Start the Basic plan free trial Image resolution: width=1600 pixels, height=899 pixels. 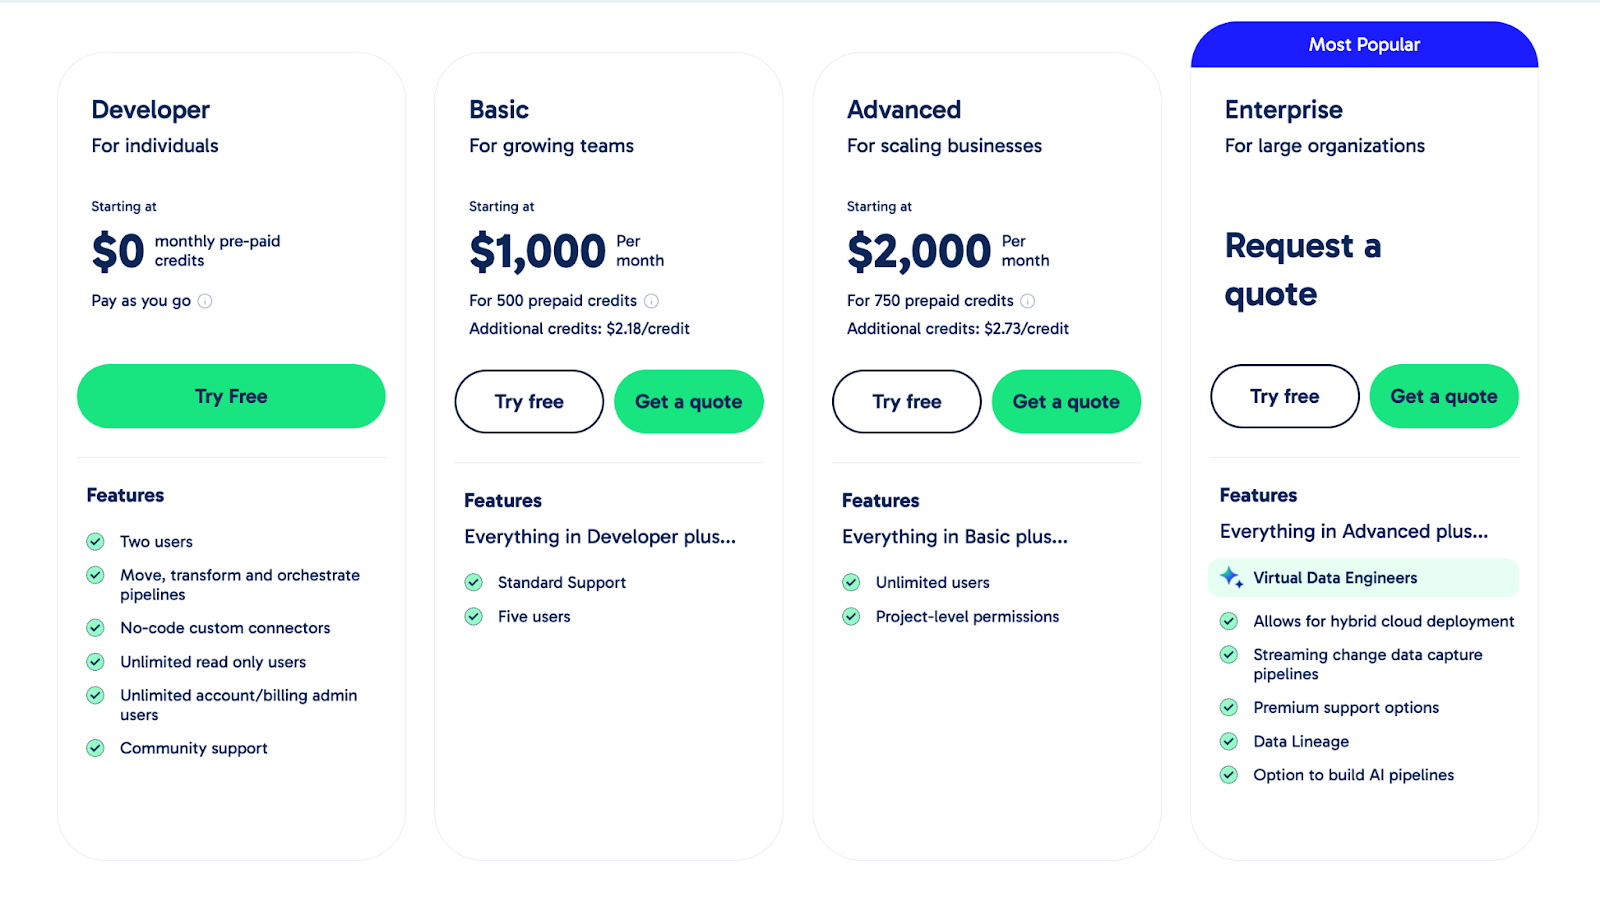(529, 402)
